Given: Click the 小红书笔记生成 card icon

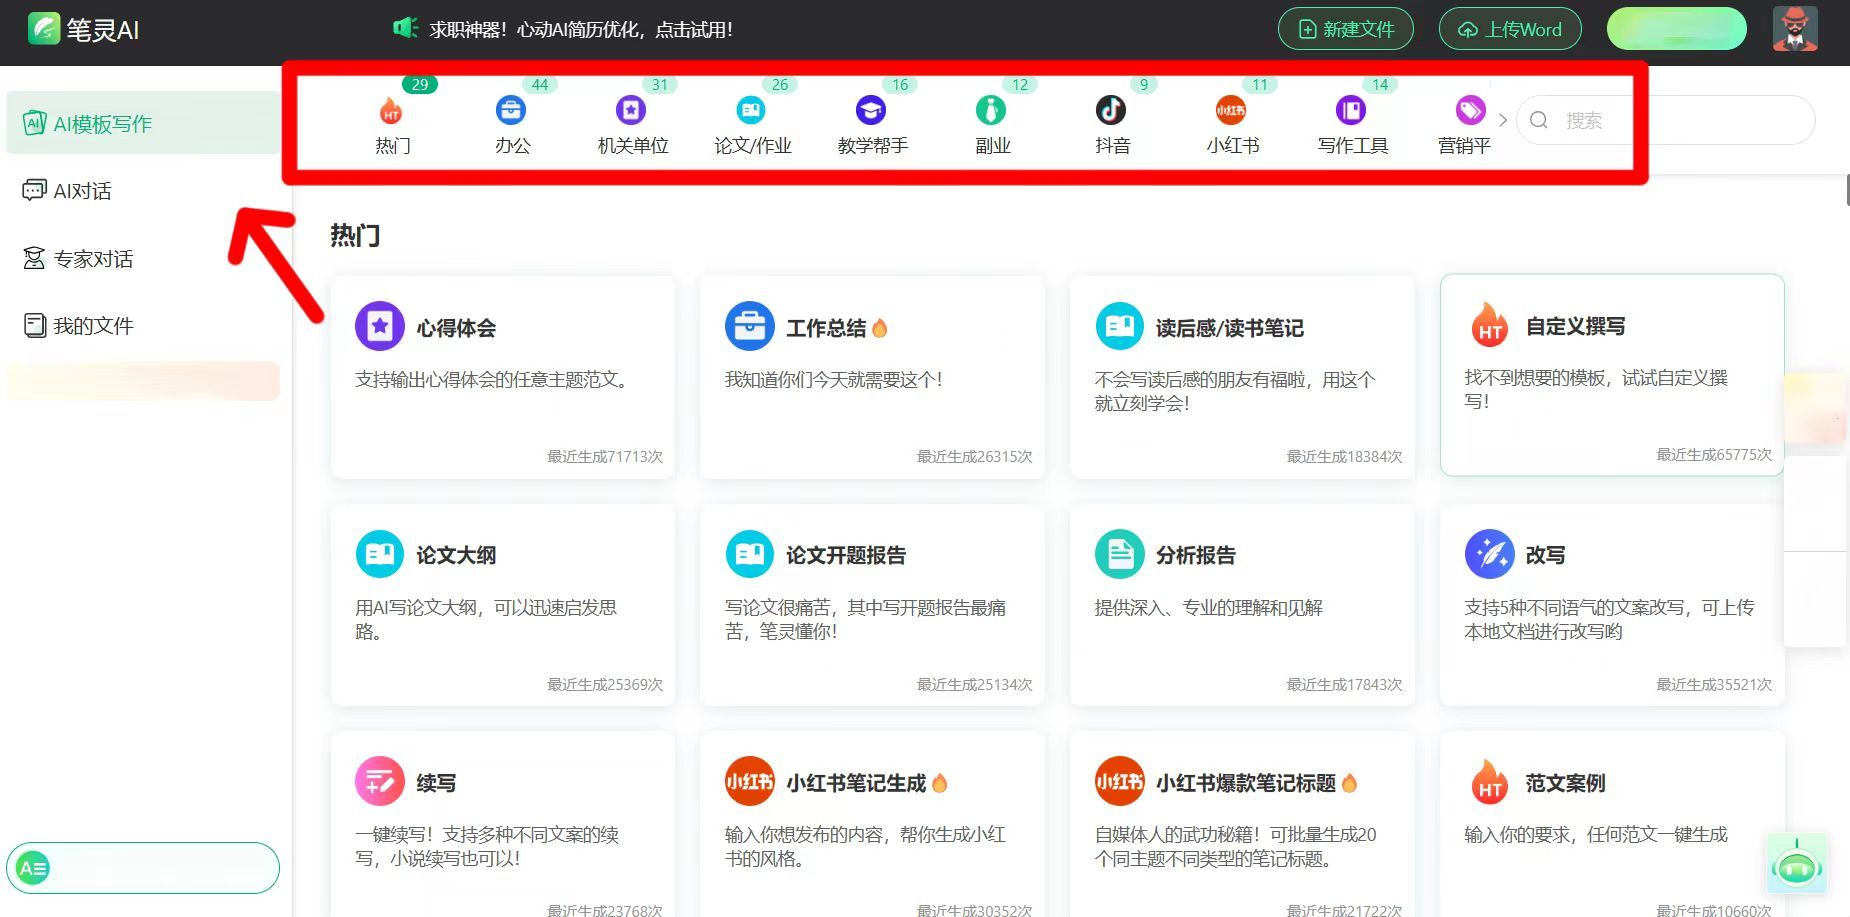Looking at the screenshot, I should point(750,781).
